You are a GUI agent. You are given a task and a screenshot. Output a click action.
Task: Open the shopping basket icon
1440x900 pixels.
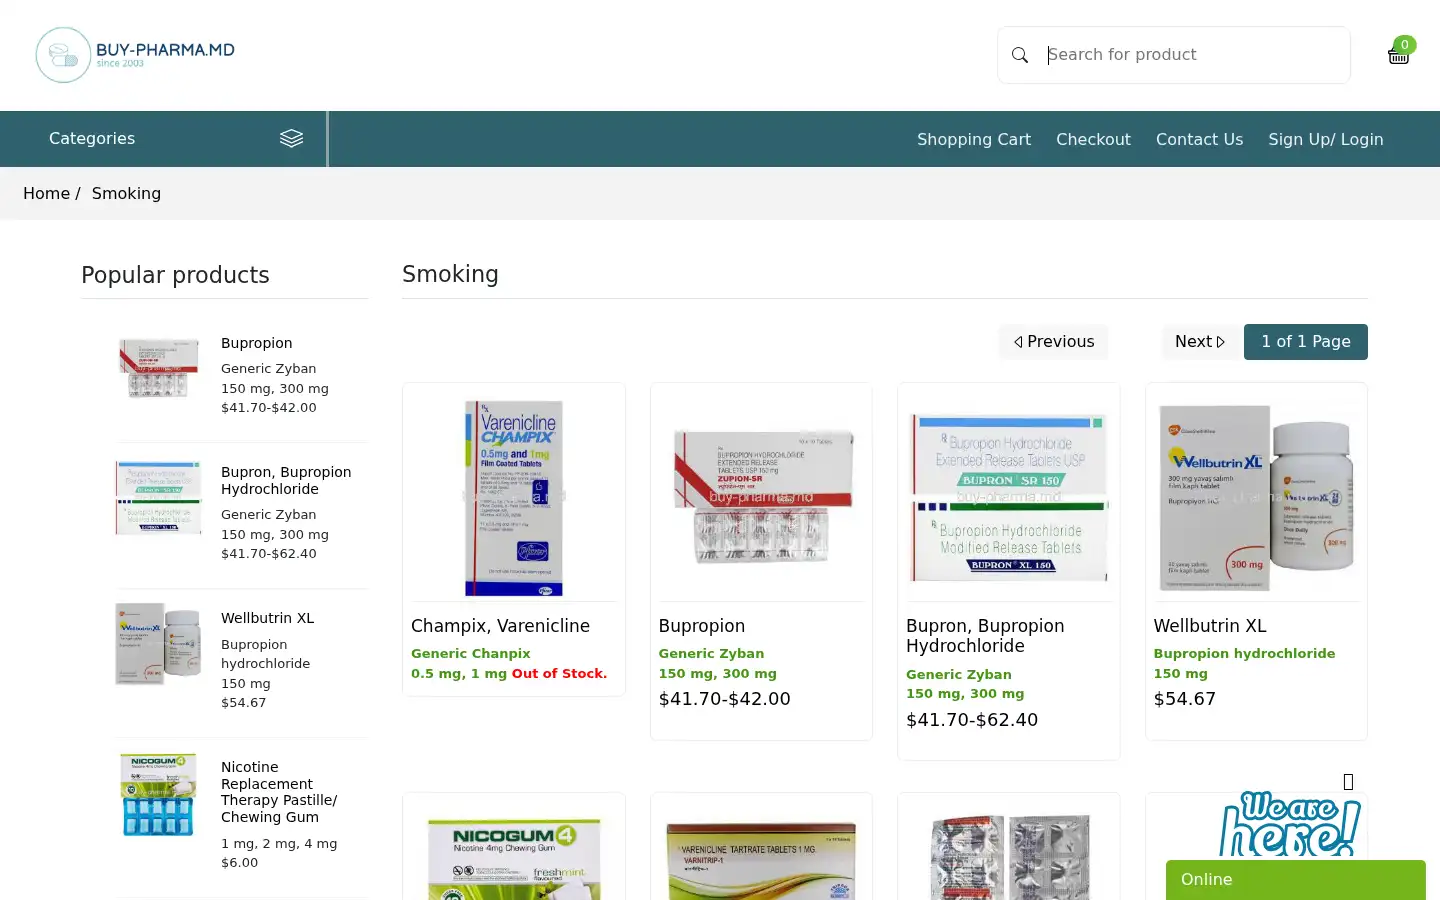[1399, 53]
